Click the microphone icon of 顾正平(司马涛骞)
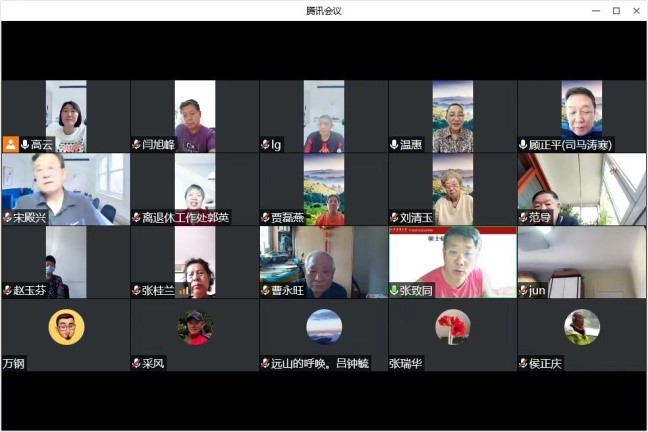Screen dimensions: 648x432 [523, 144]
